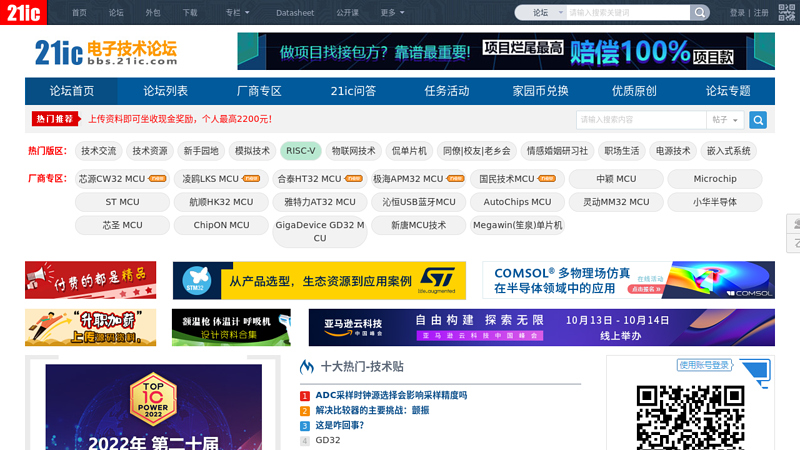
Task: Click the red 21ic logo in top bar
Action: [x=23, y=12]
